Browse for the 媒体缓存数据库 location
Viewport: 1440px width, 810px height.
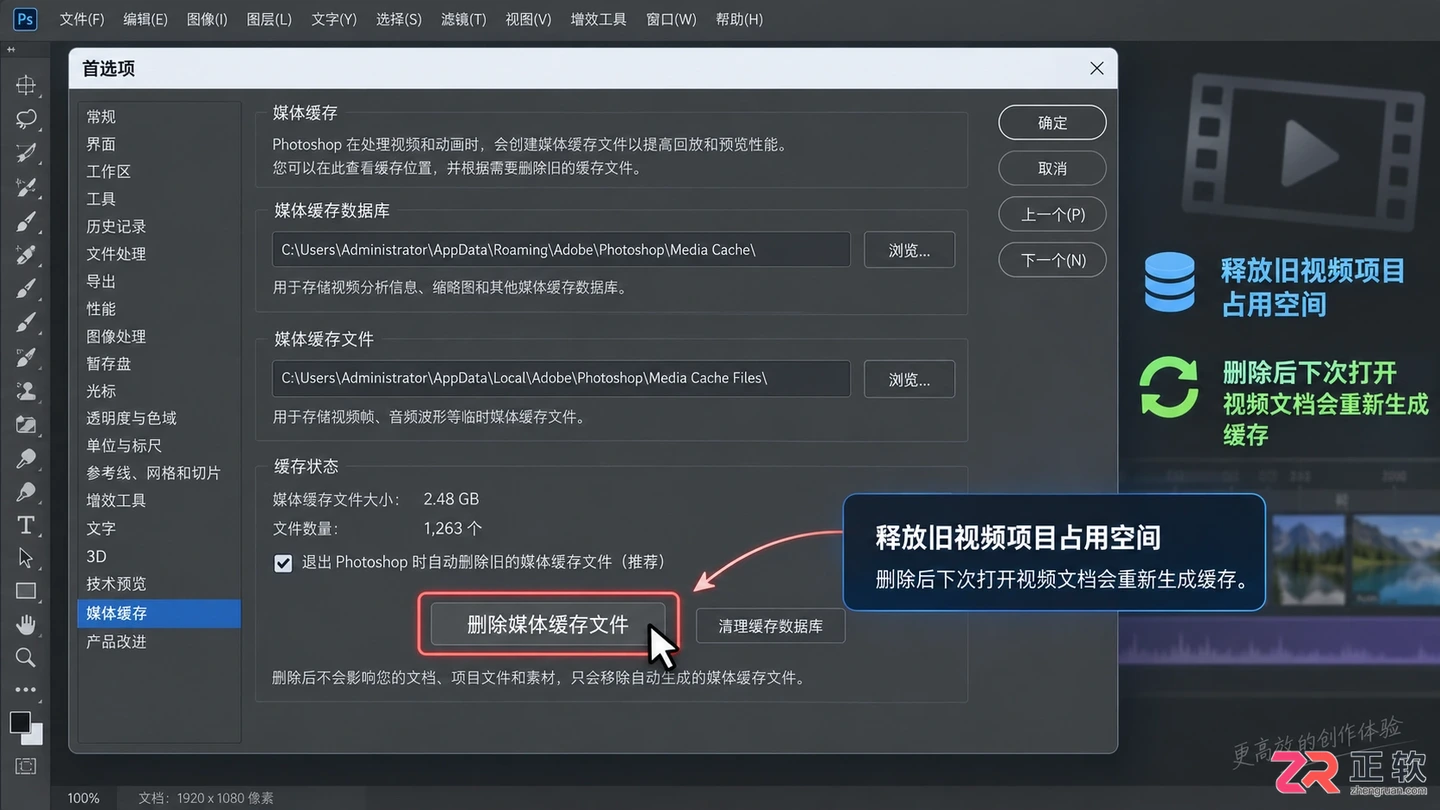pos(909,250)
